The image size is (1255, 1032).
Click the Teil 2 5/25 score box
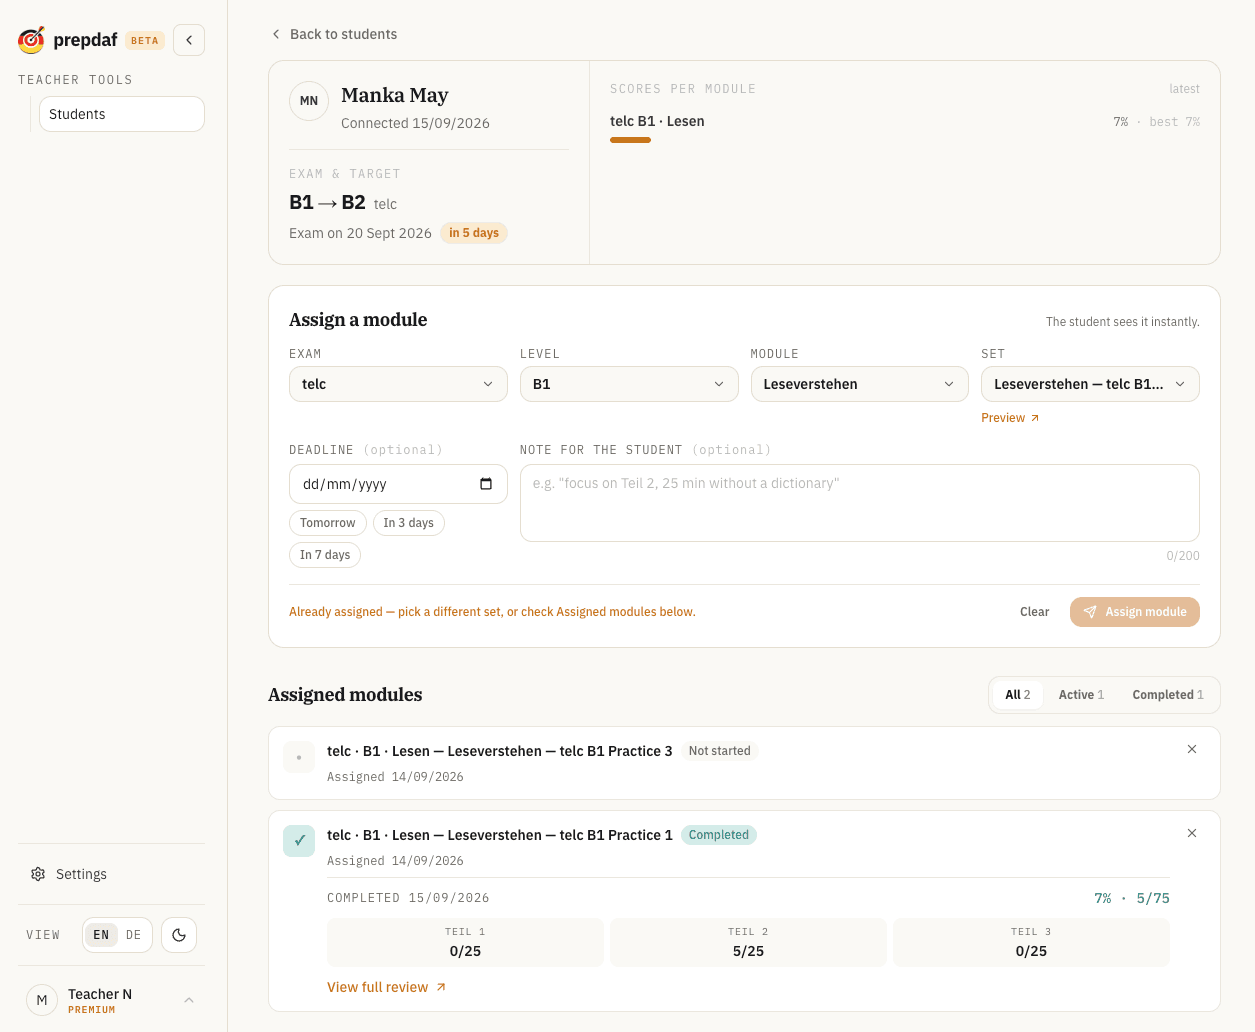pos(748,942)
